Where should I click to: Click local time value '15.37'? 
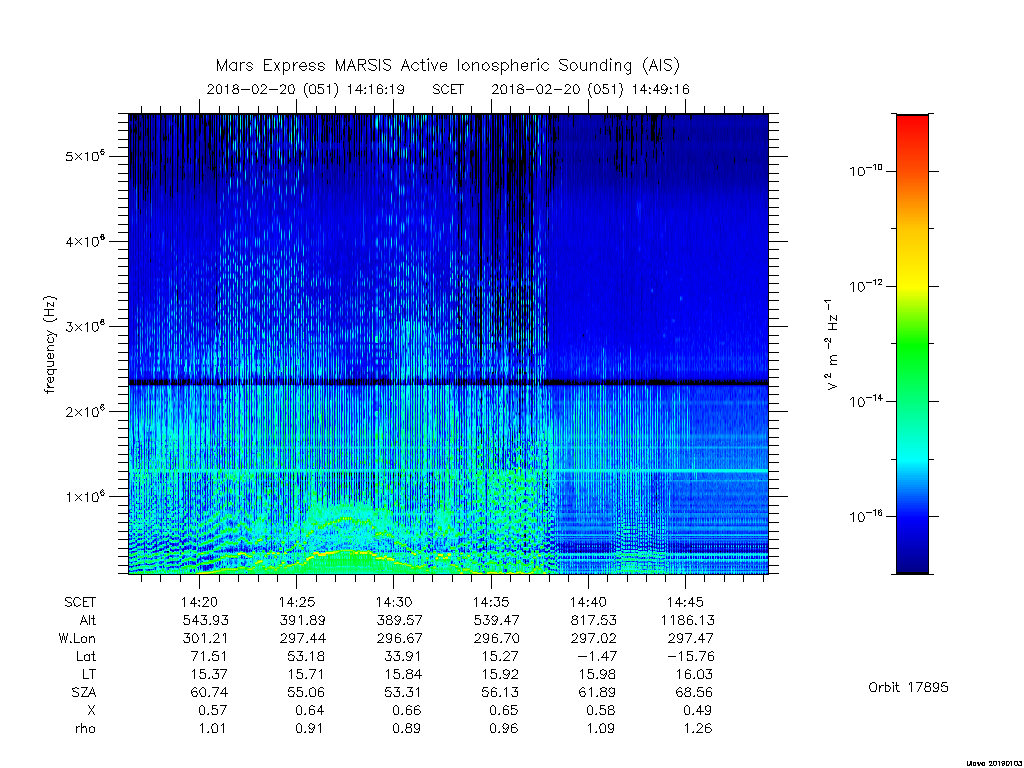209,674
